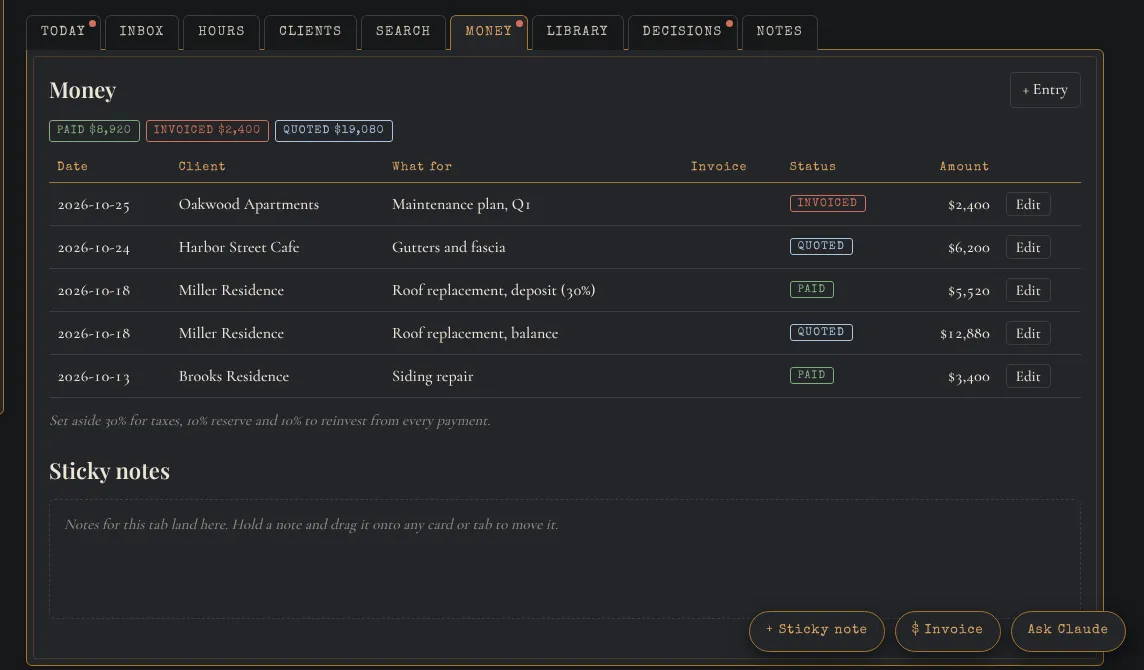Viewport: 1144px width, 670px height.
Task: Open the LIBRARY tab
Action: coord(577,31)
